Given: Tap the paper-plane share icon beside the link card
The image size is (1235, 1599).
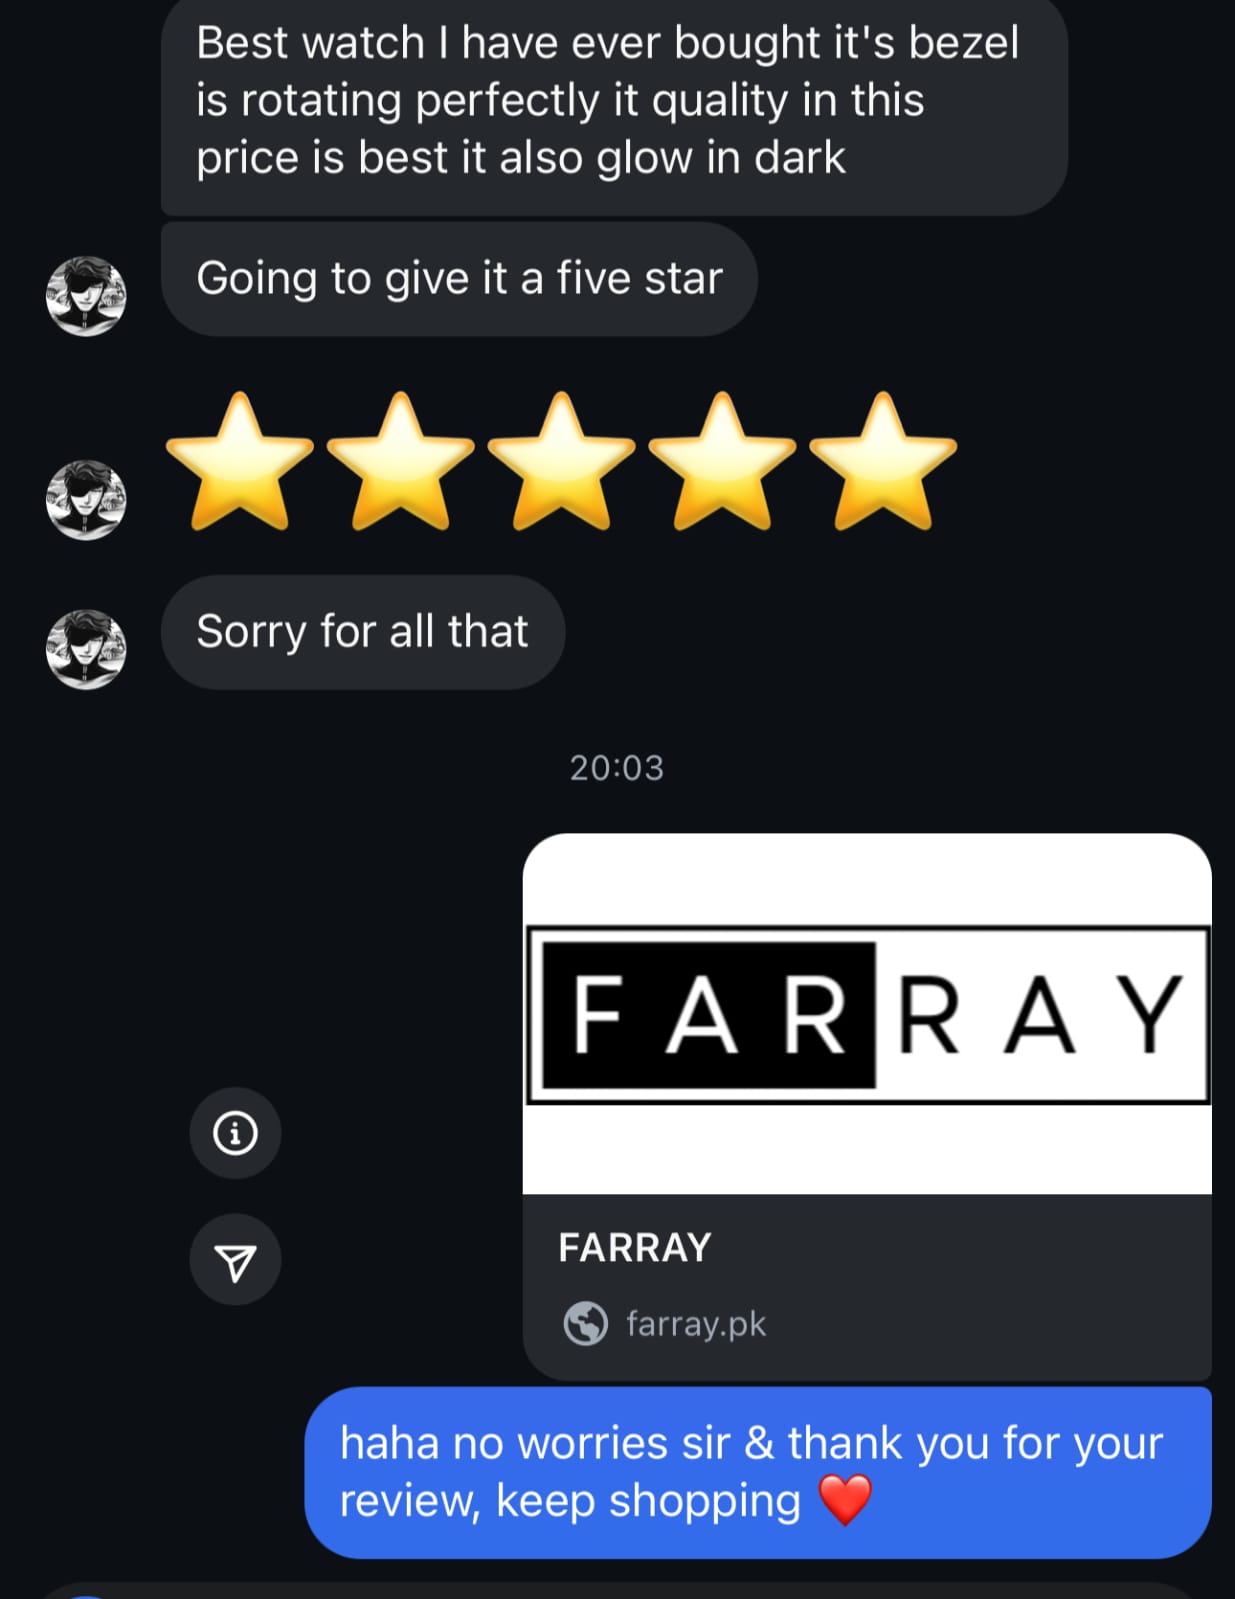Looking at the screenshot, I should [x=235, y=1260].
